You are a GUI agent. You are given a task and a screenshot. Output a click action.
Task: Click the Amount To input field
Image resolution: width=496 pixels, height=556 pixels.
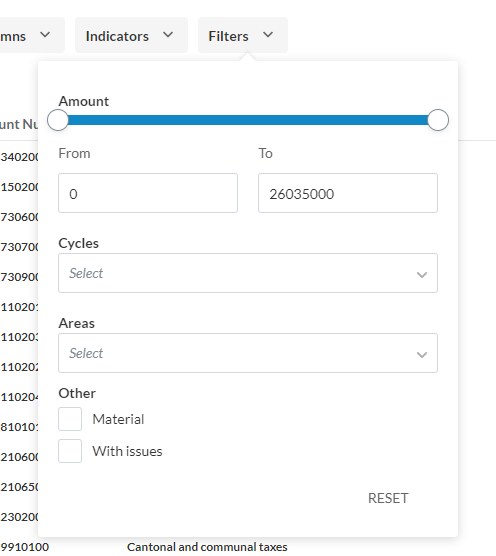click(x=348, y=193)
